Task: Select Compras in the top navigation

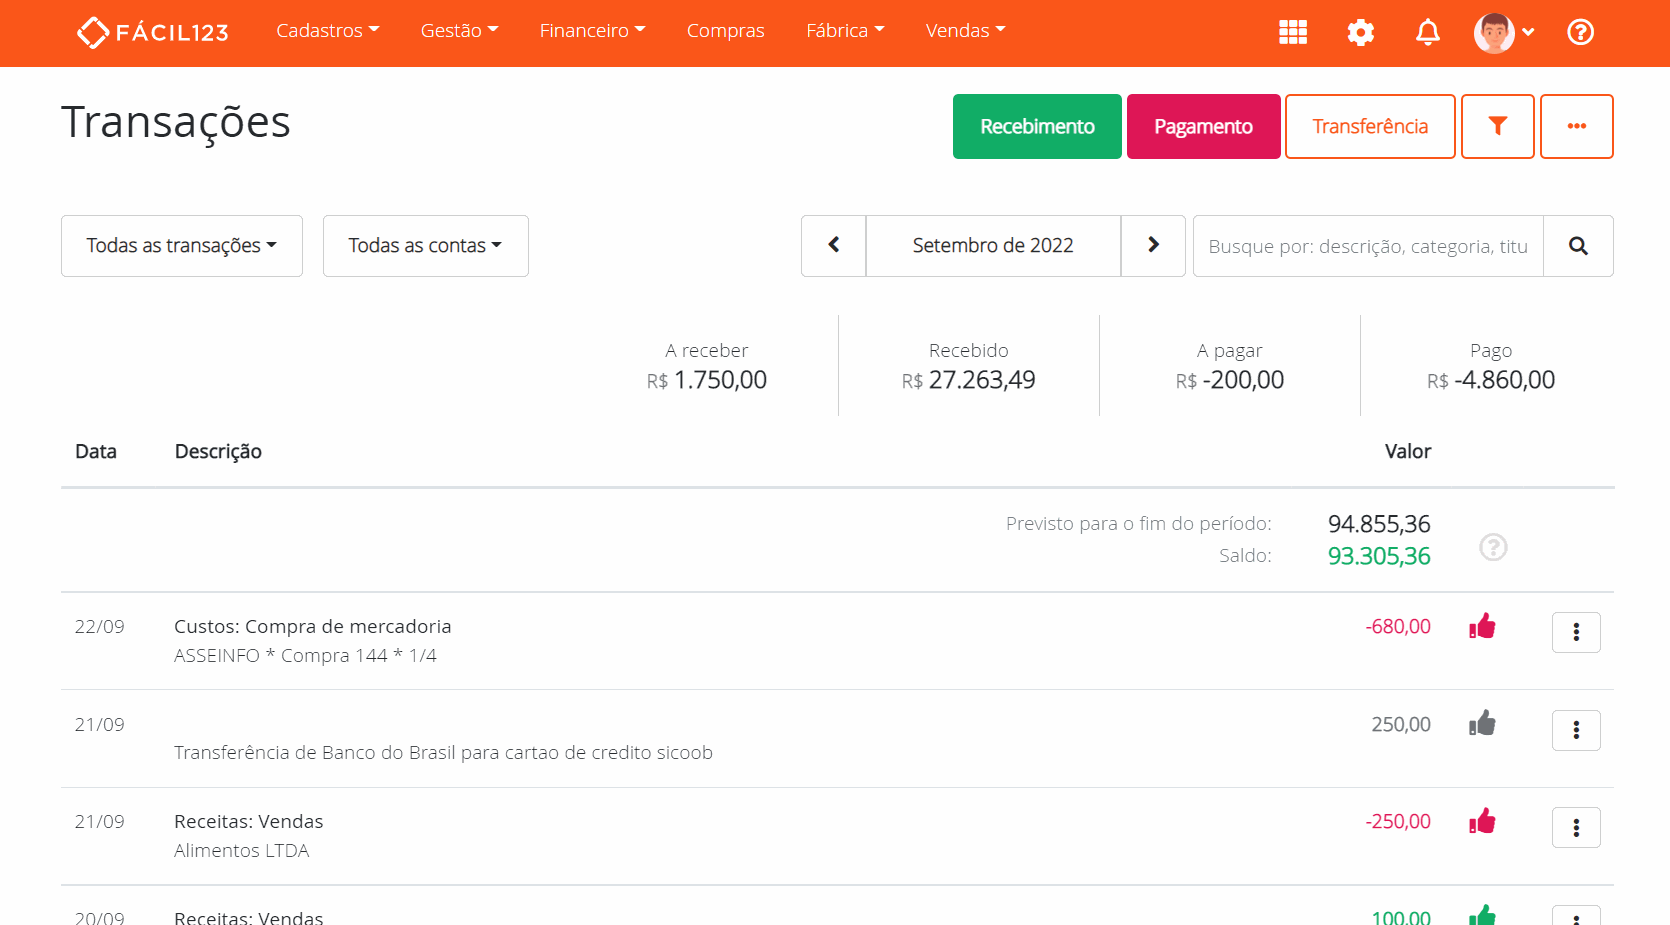Action: (725, 30)
